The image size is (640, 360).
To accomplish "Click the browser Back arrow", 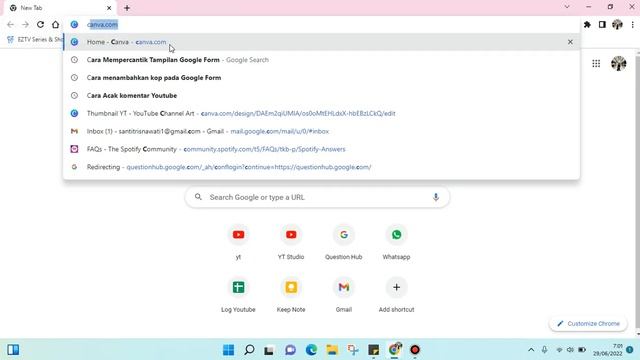I will click(x=10, y=24).
